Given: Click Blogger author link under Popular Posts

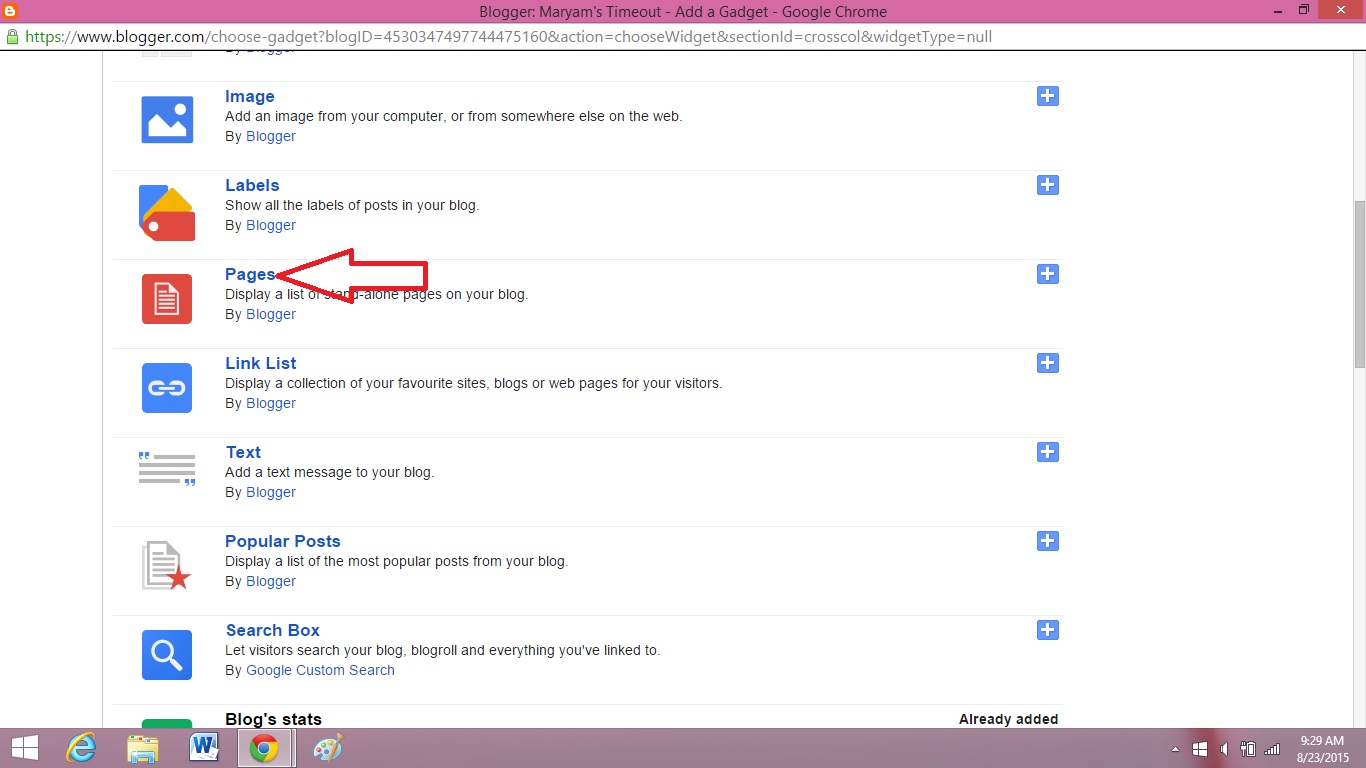Looking at the screenshot, I should 271,581.
